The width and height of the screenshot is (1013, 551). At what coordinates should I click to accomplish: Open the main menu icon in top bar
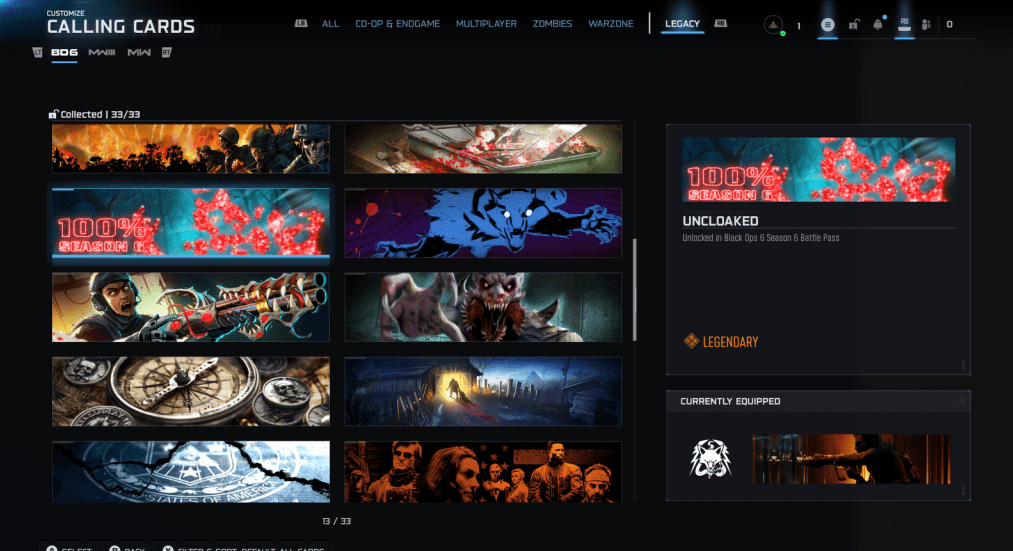pyautogui.click(x=827, y=25)
